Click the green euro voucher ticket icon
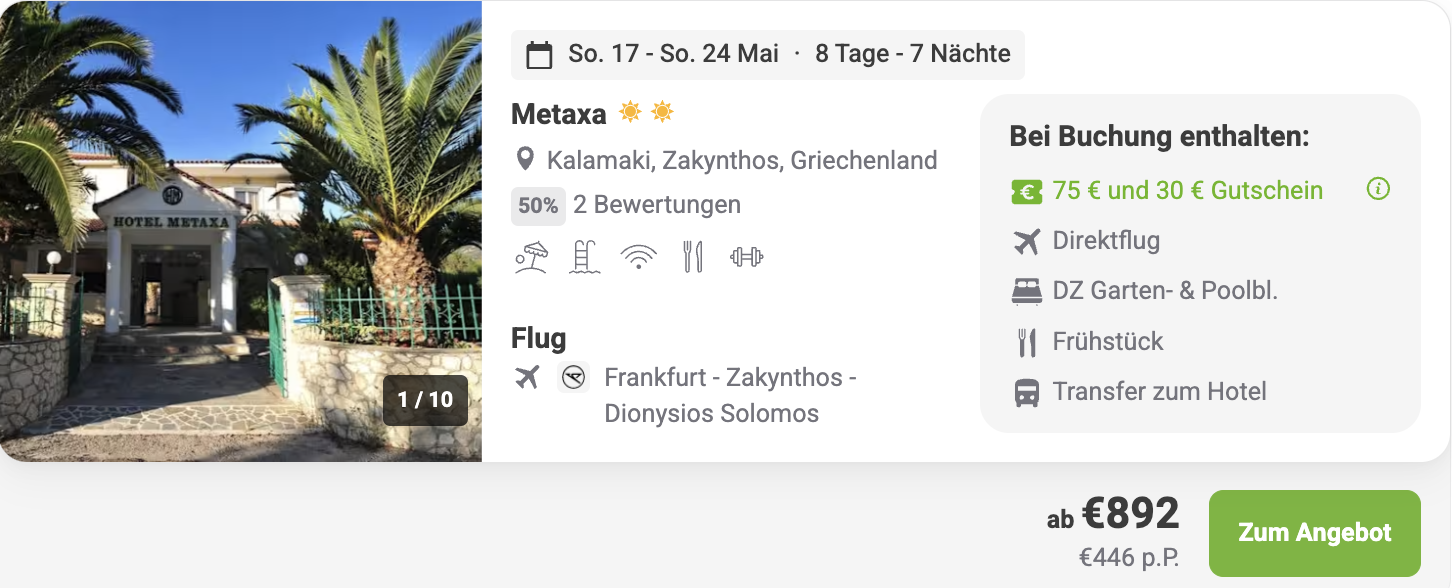1452x588 pixels. (x=1026, y=191)
